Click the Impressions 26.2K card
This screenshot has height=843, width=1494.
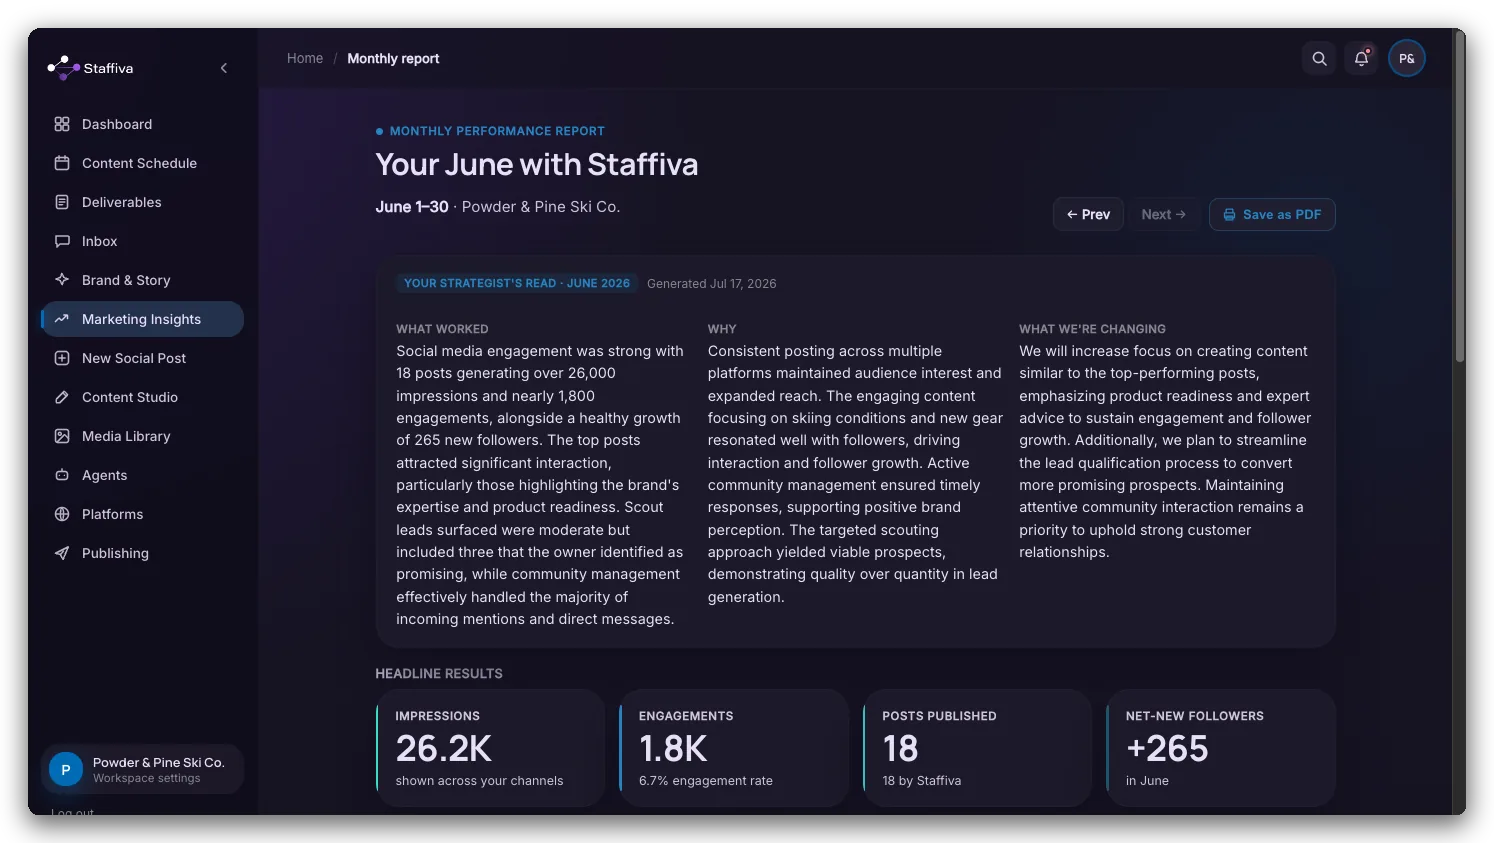(x=490, y=748)
